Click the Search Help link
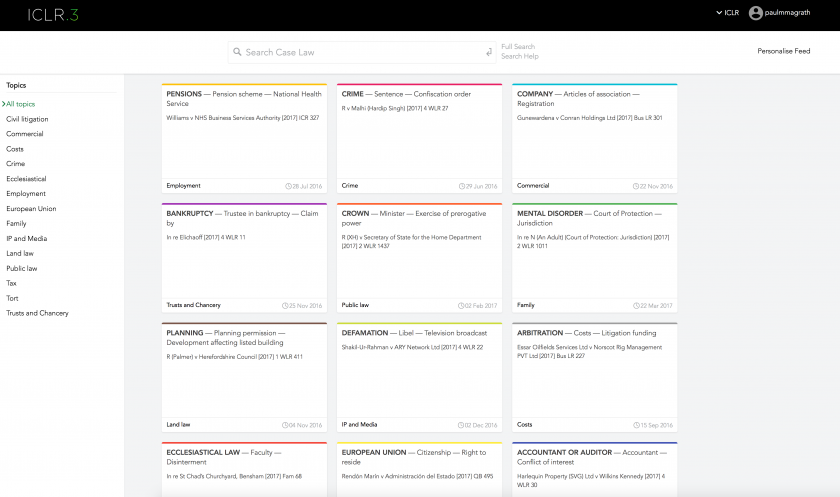This screenshot has width=840, height=497. (x=519, y=57)
